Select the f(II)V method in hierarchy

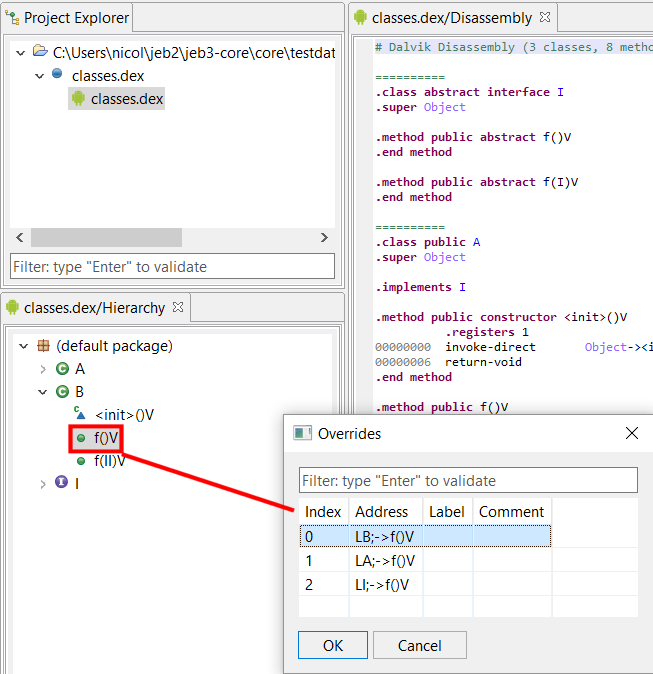tap(109, 461)
